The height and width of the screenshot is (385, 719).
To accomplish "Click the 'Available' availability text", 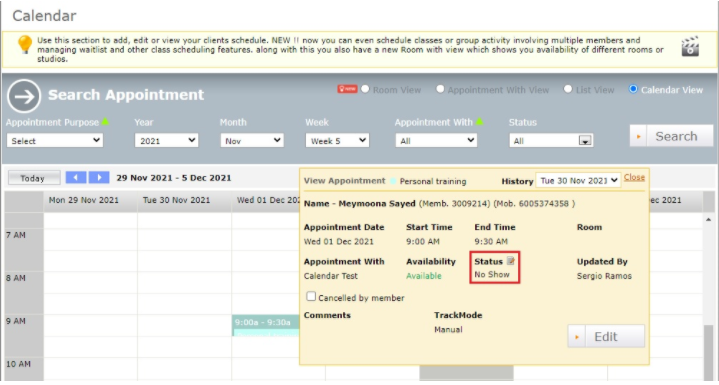I will pyautogui.click(x=424, y=276).
